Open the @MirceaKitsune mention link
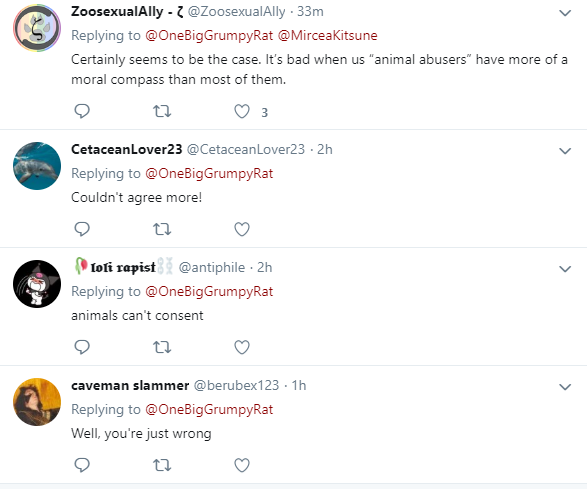The width and height of the screenshot is (587, 489). (328, 36)
